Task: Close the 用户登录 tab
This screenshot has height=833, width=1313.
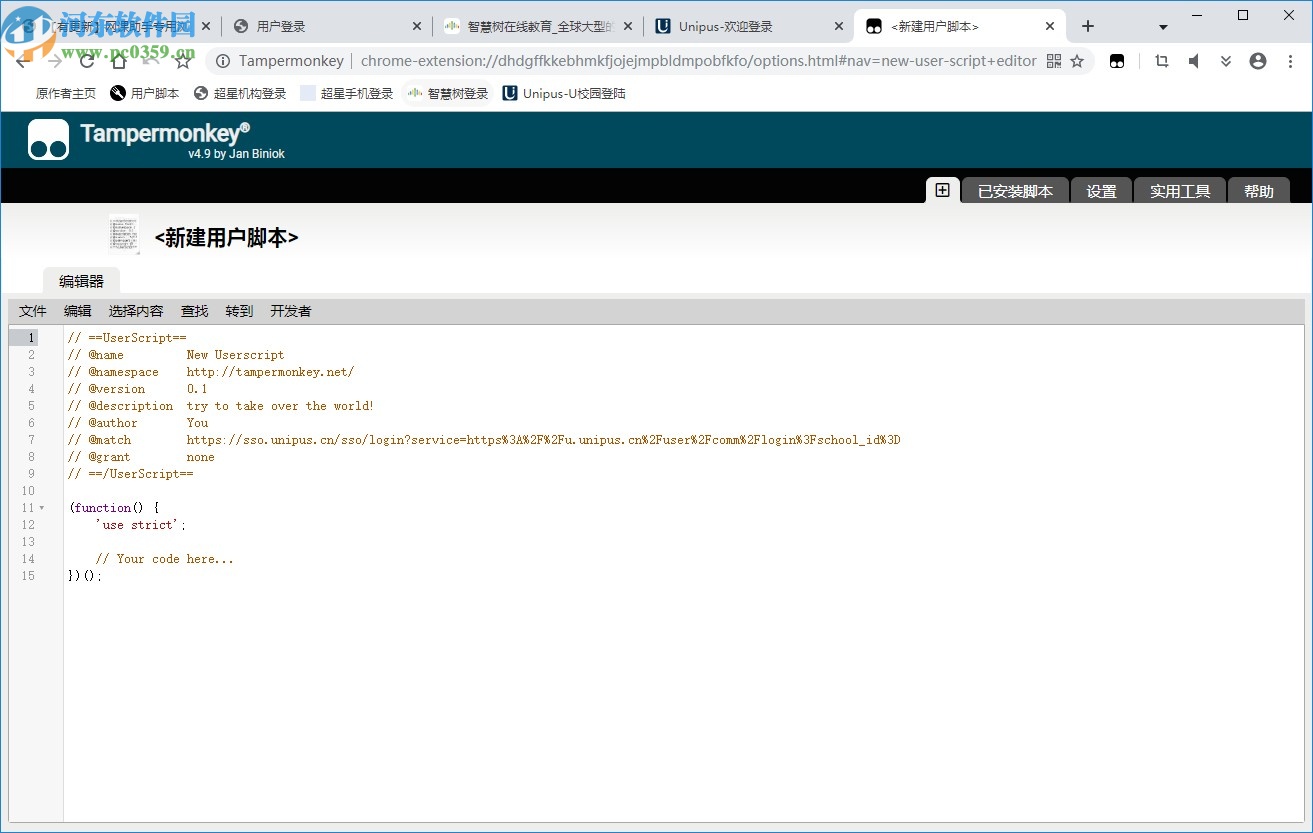Action: (x=417, y=26)
